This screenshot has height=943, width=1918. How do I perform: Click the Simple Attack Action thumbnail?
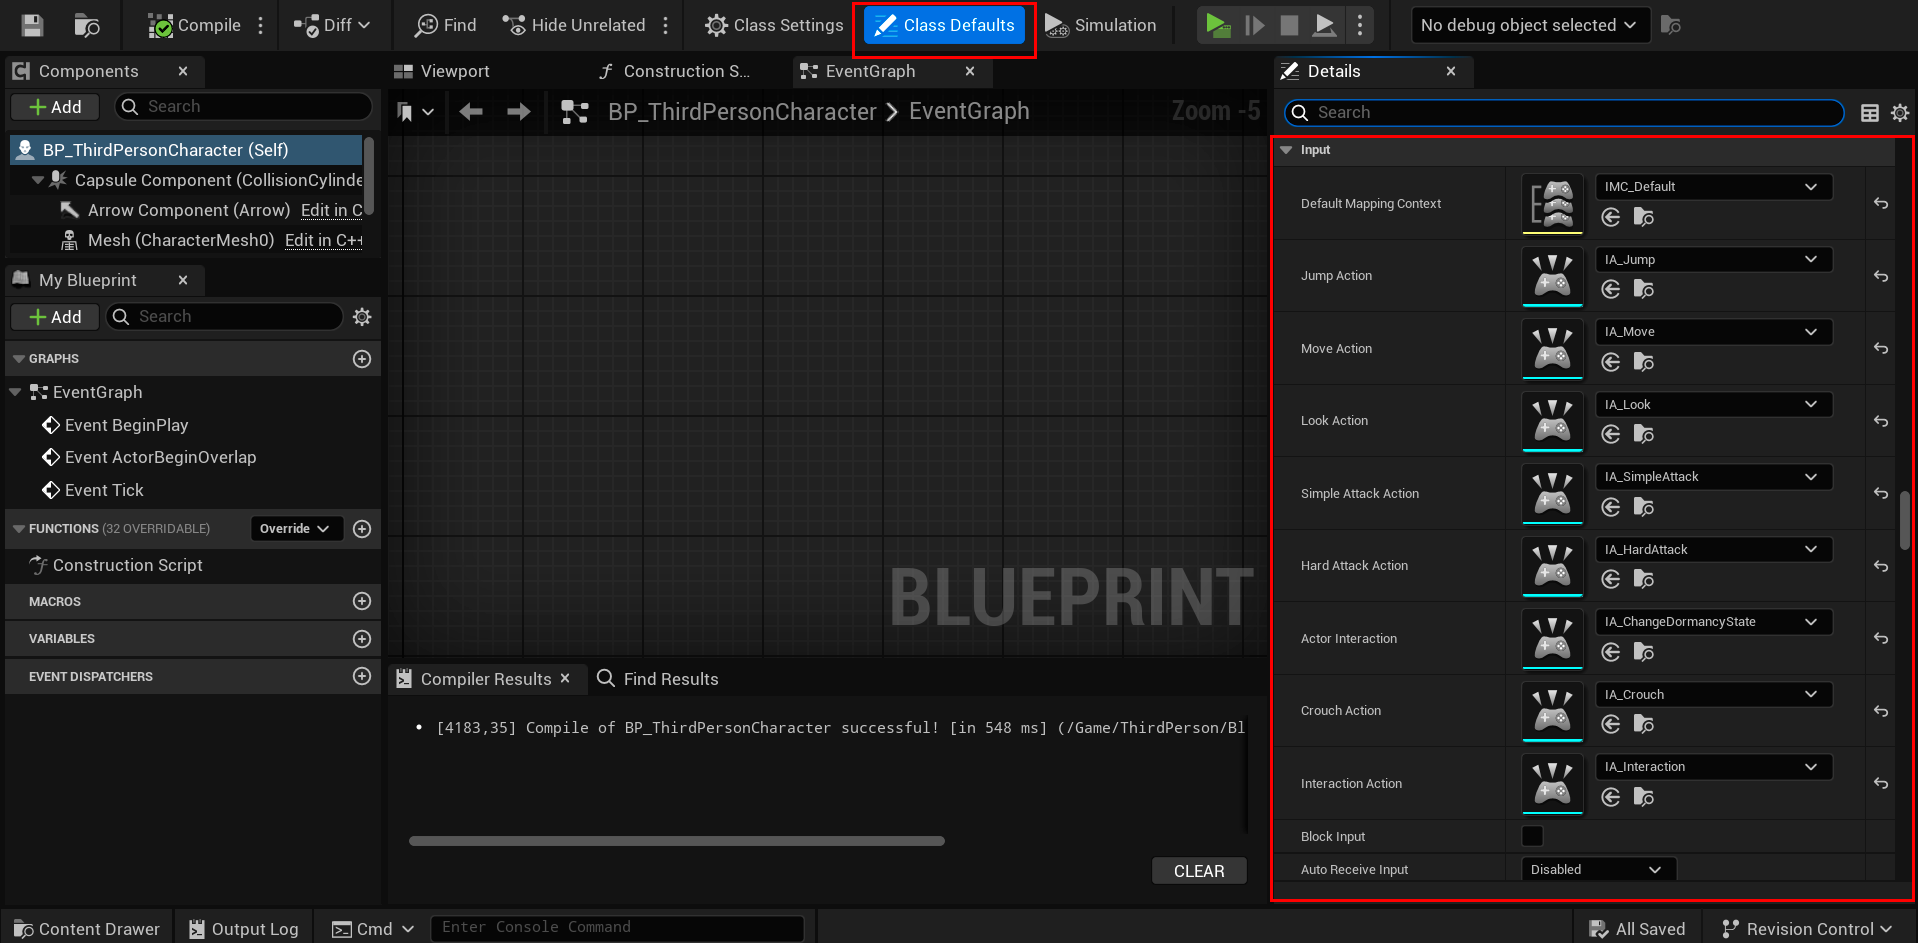[x=1552, y=494]
